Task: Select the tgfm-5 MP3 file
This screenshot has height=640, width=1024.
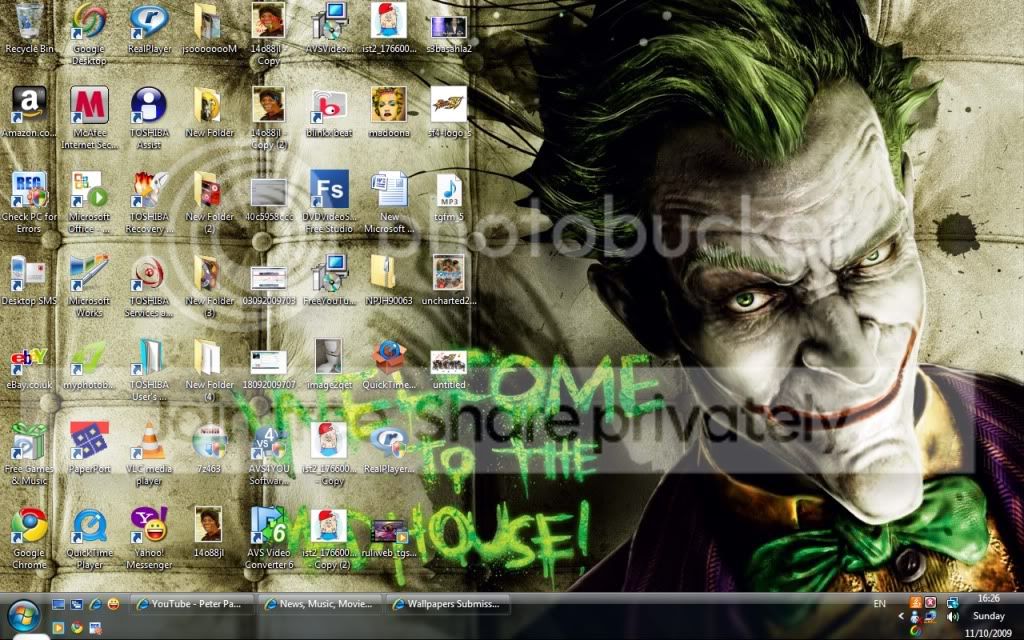Action: 449,196
